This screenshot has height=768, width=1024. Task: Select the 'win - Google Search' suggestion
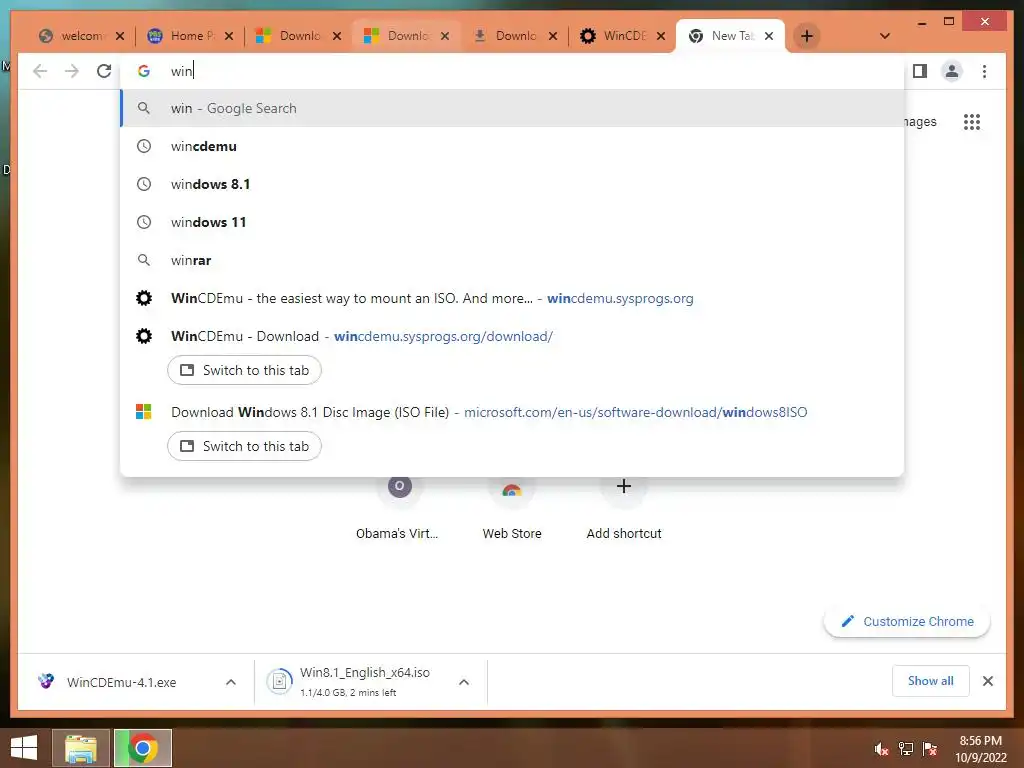[x=513, y=108]
